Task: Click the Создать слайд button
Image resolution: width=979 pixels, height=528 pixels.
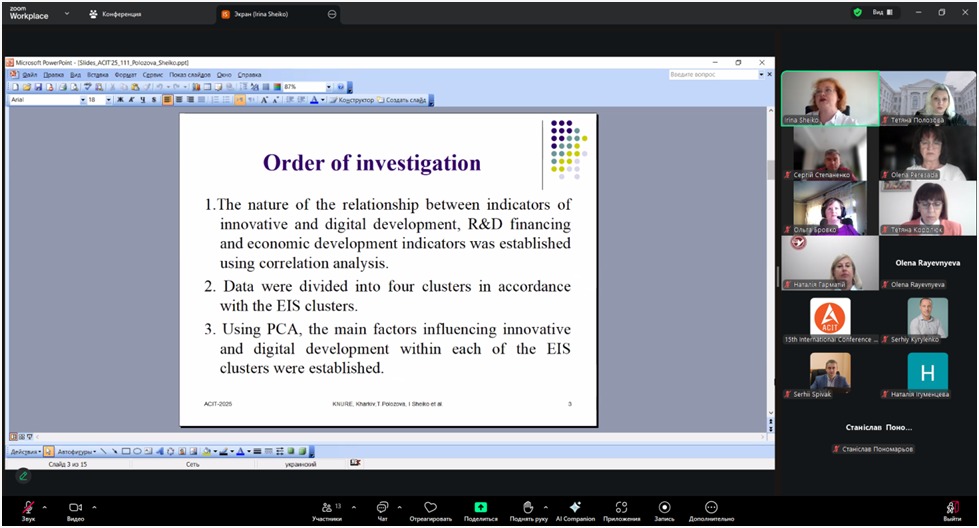Action: point(405,100)
